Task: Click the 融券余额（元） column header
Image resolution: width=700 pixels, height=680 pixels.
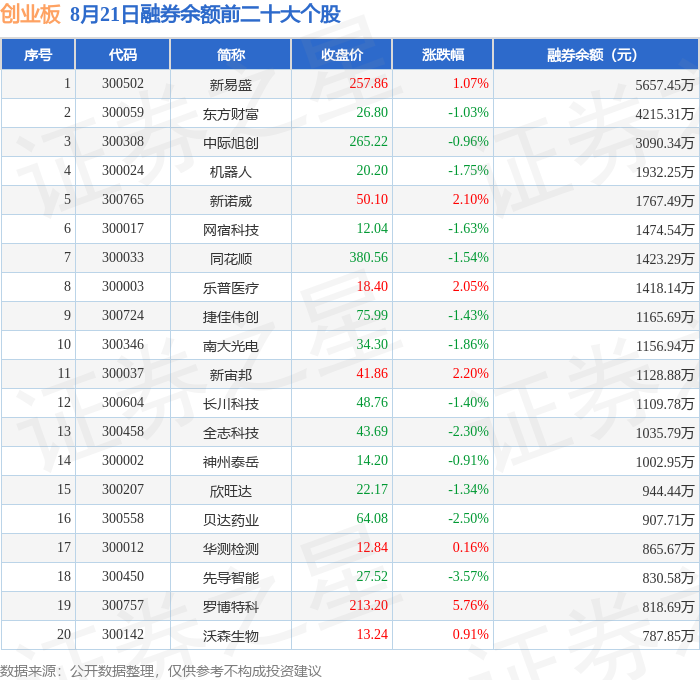Action: pos(596,54)
